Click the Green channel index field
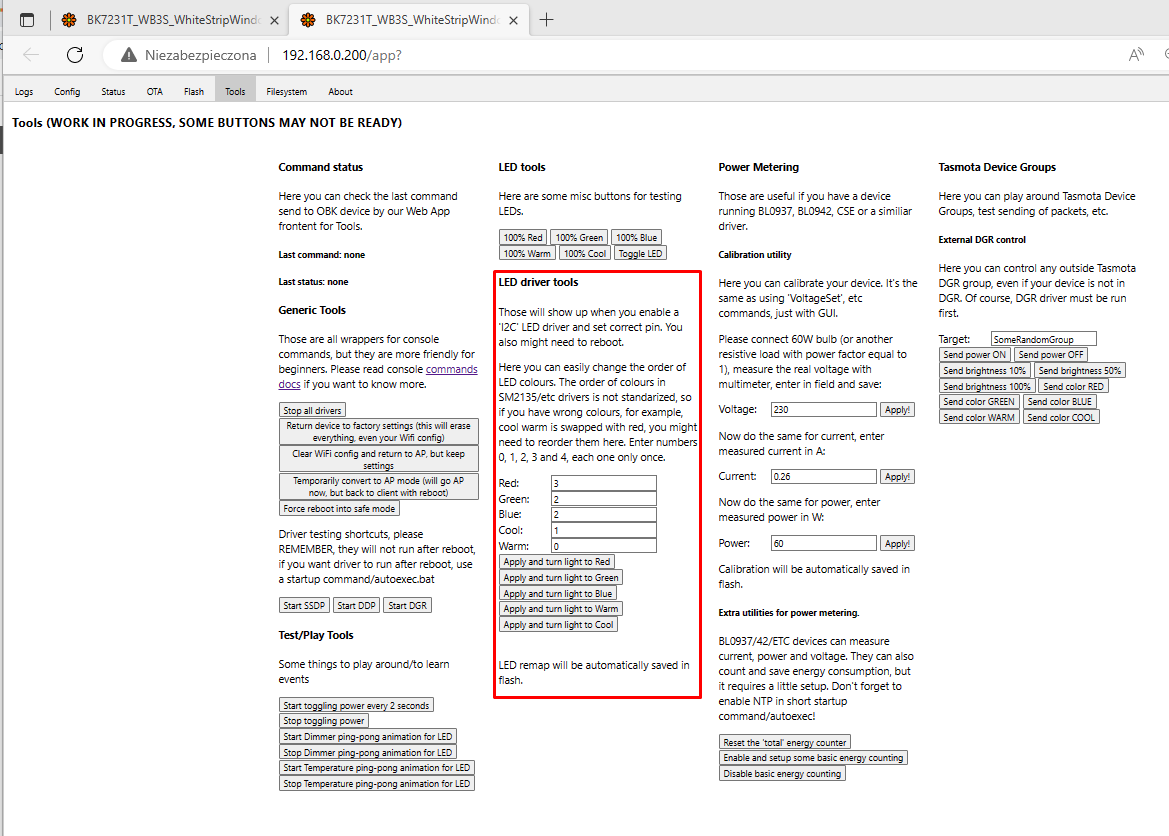Screen dimensions: 1169x836 (604, 499)
